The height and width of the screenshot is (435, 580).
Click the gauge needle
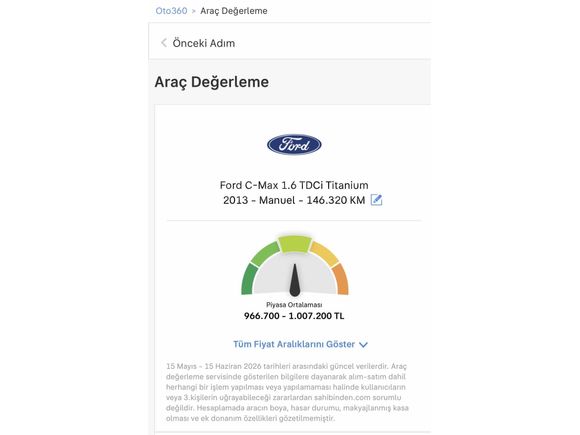point(295,280)
